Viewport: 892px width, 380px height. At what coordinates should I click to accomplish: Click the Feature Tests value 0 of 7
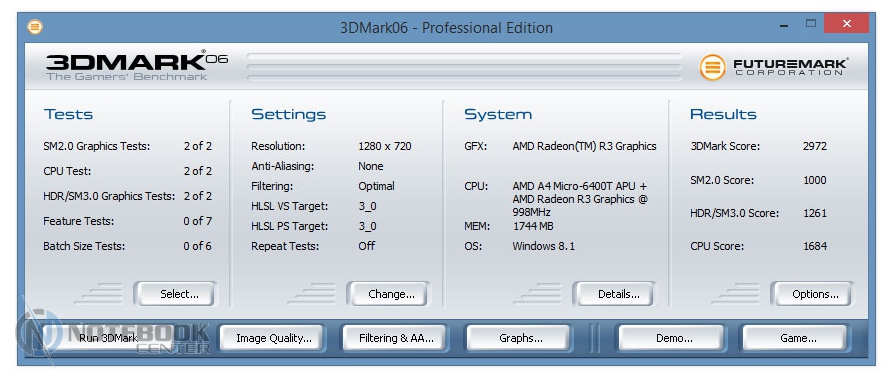coord(197,221)
